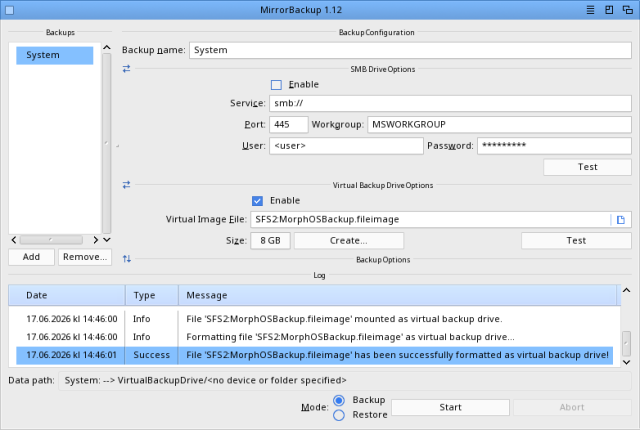Image resolution: width=640 pixels, height=430 pixels.
Task: Click the close gadget at title bar left
Action: click(10, 10)
